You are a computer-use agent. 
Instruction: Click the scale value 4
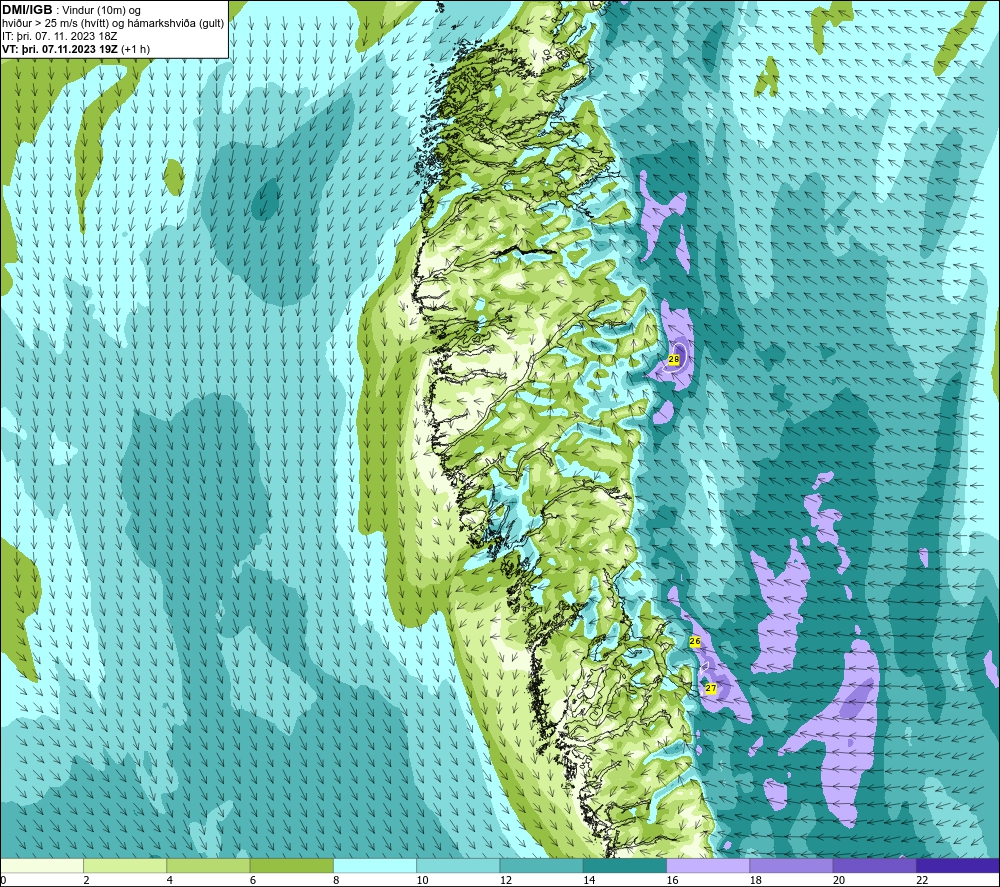pos(170,881)
